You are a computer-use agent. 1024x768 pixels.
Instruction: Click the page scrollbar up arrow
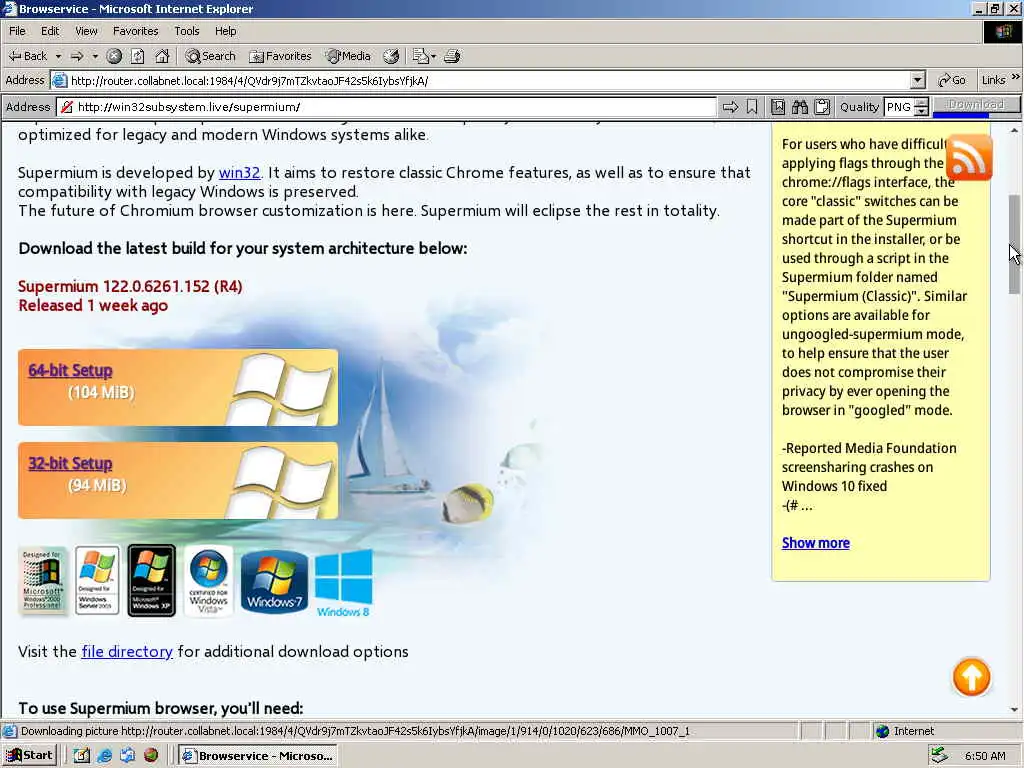click(1014, 131)
